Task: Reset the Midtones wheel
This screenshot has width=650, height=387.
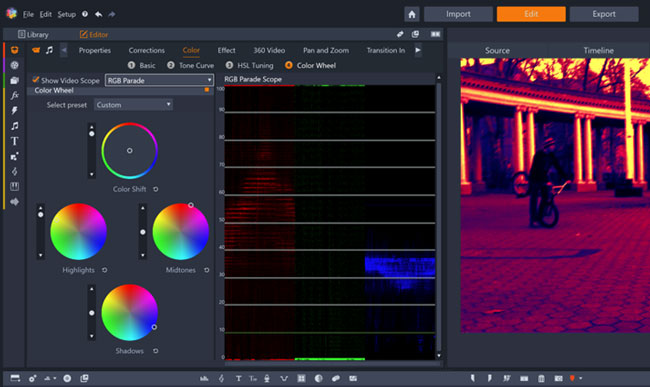Action: [206, 270]
